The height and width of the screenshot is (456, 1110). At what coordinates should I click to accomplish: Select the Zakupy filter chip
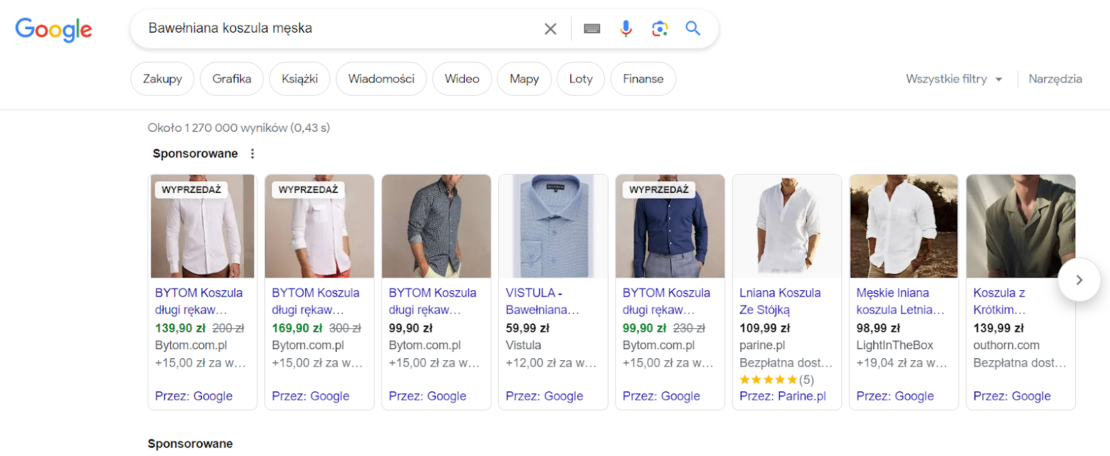[162, 79]
